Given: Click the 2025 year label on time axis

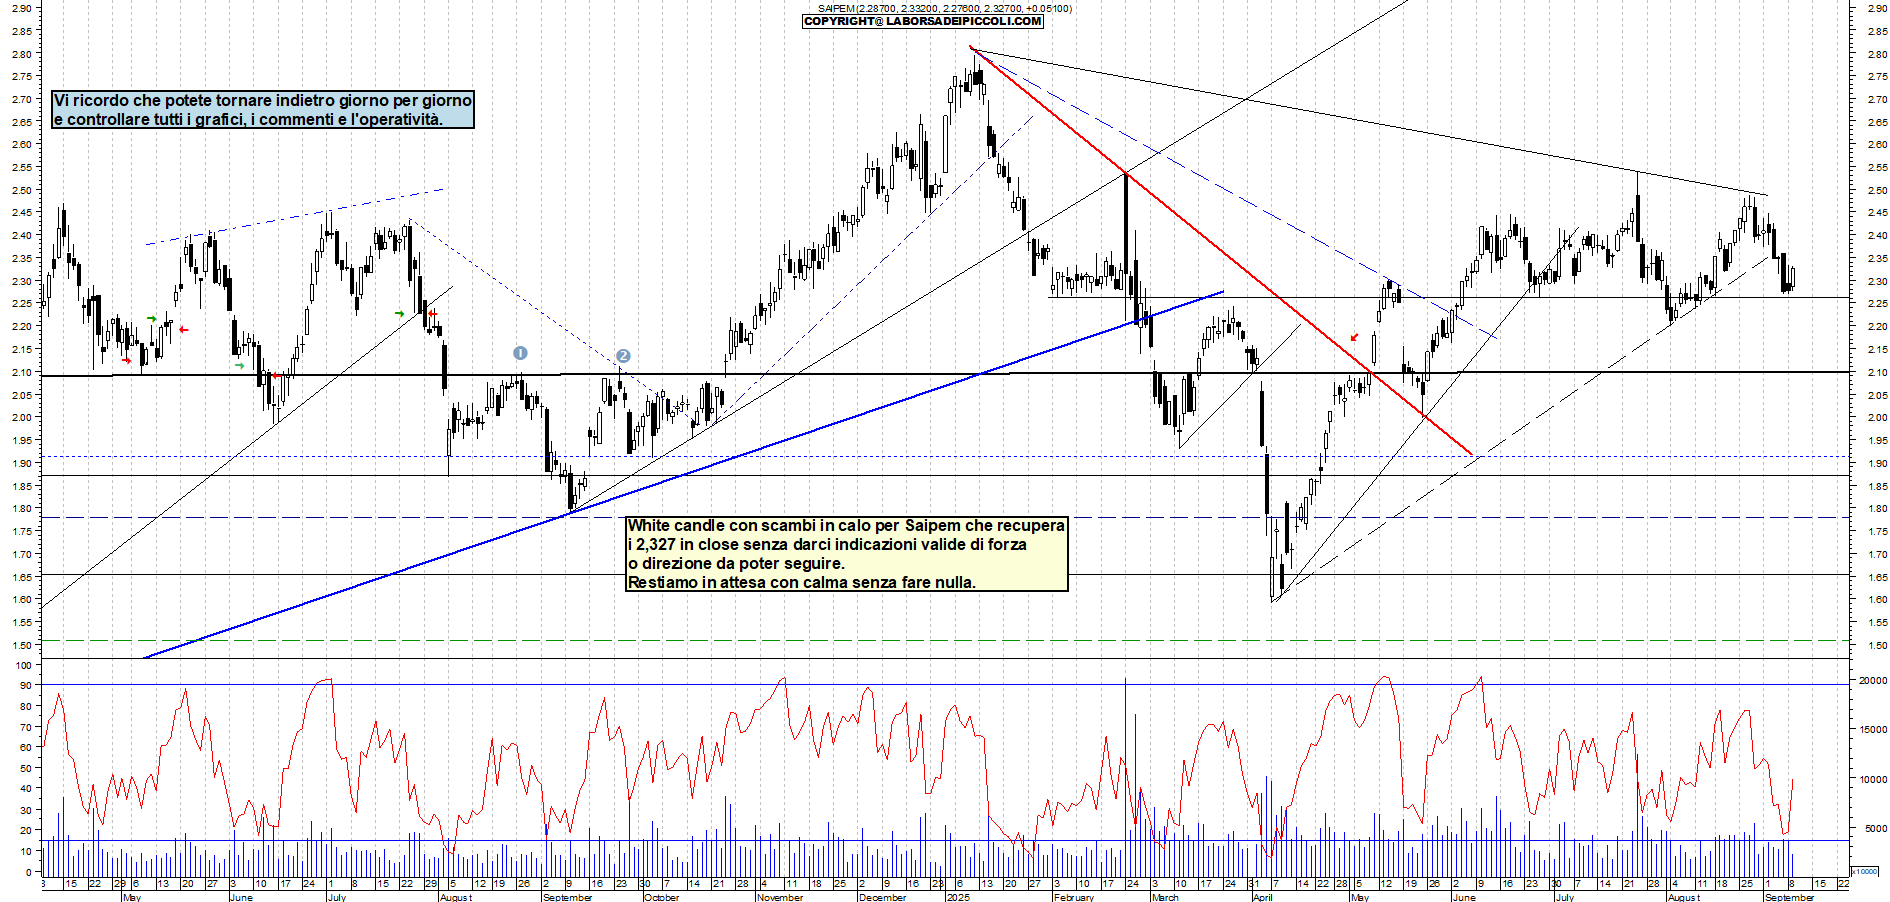Looking at the screenshot, I should [958, 897].
